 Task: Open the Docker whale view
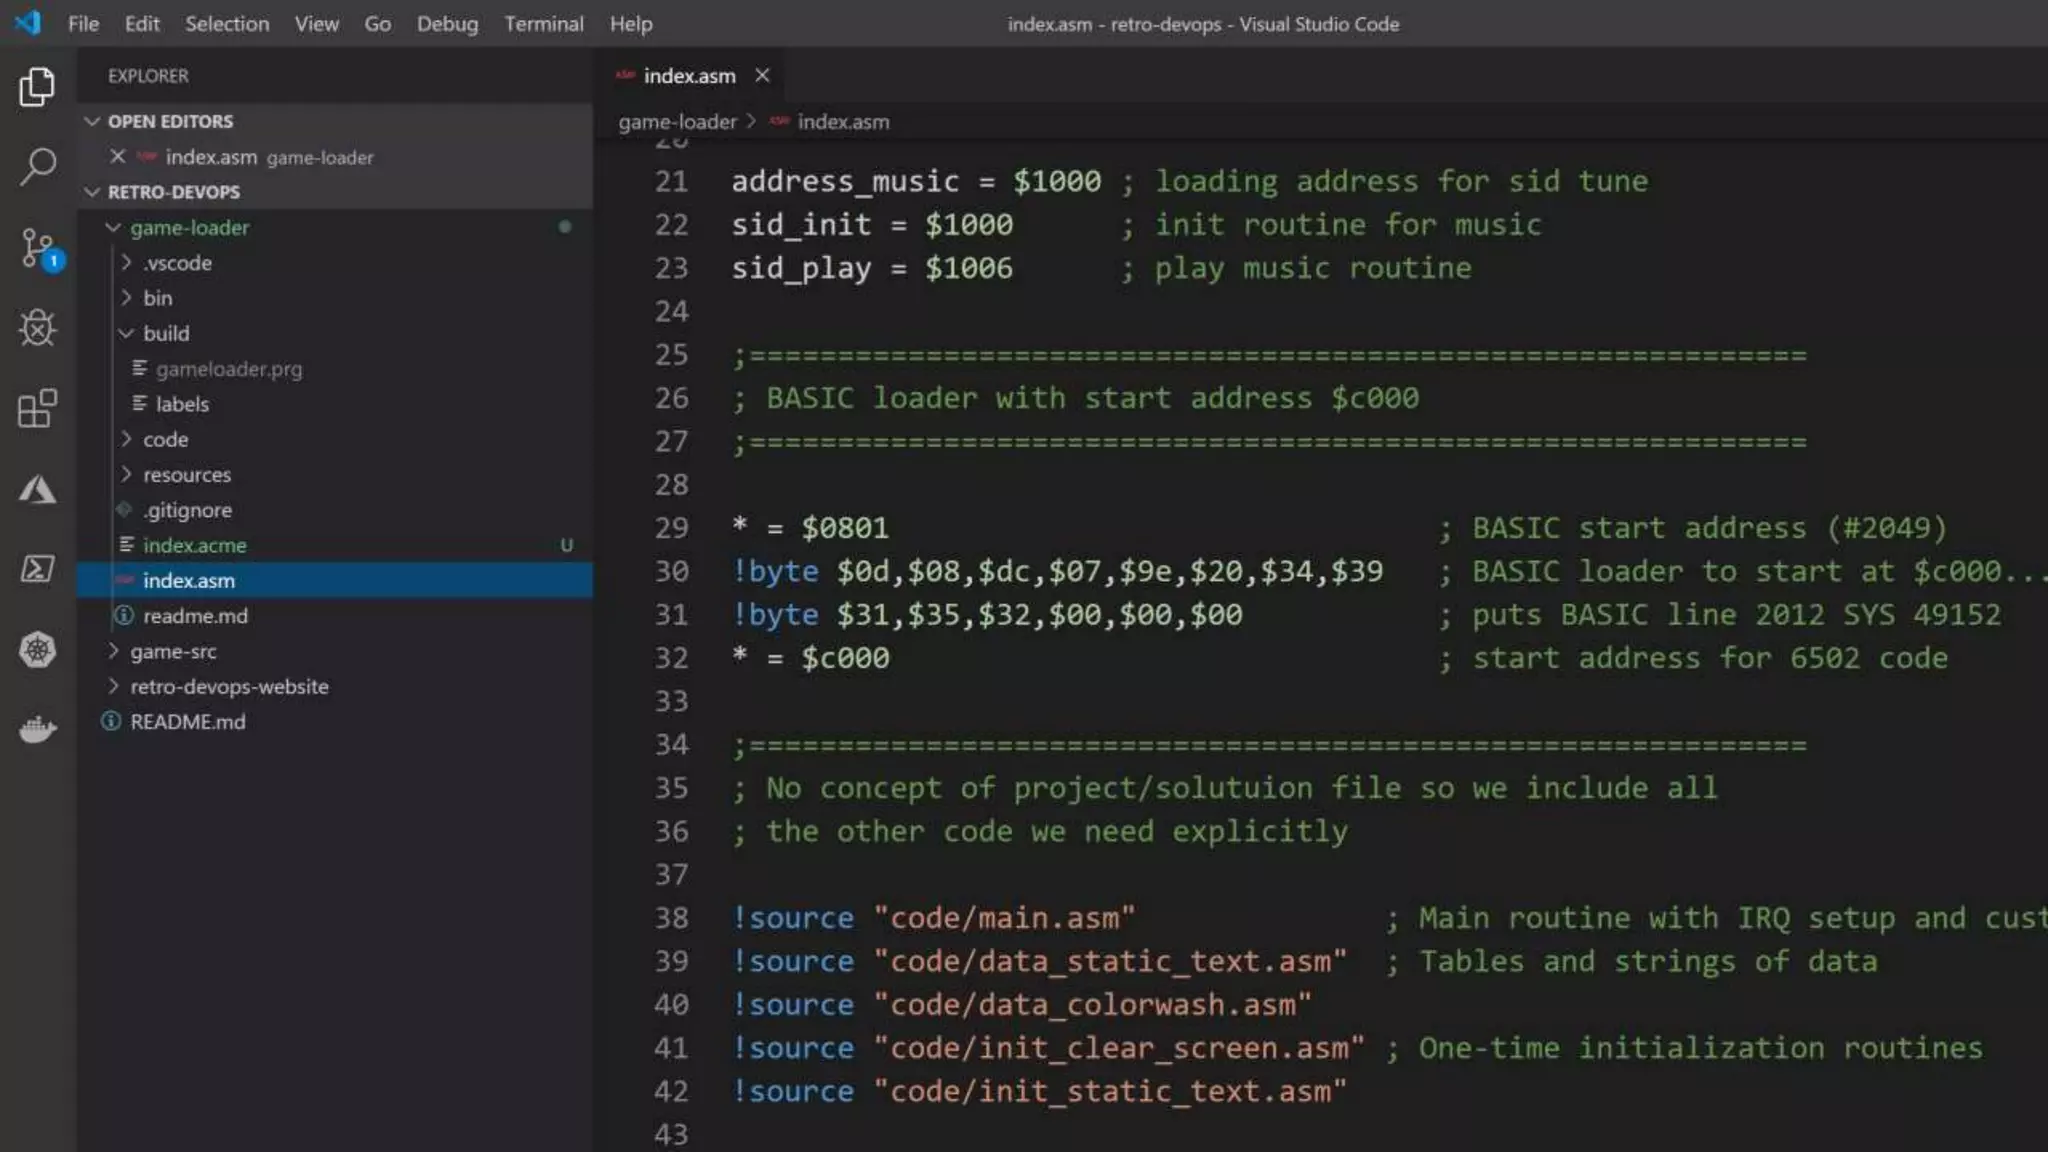point(37,729)
